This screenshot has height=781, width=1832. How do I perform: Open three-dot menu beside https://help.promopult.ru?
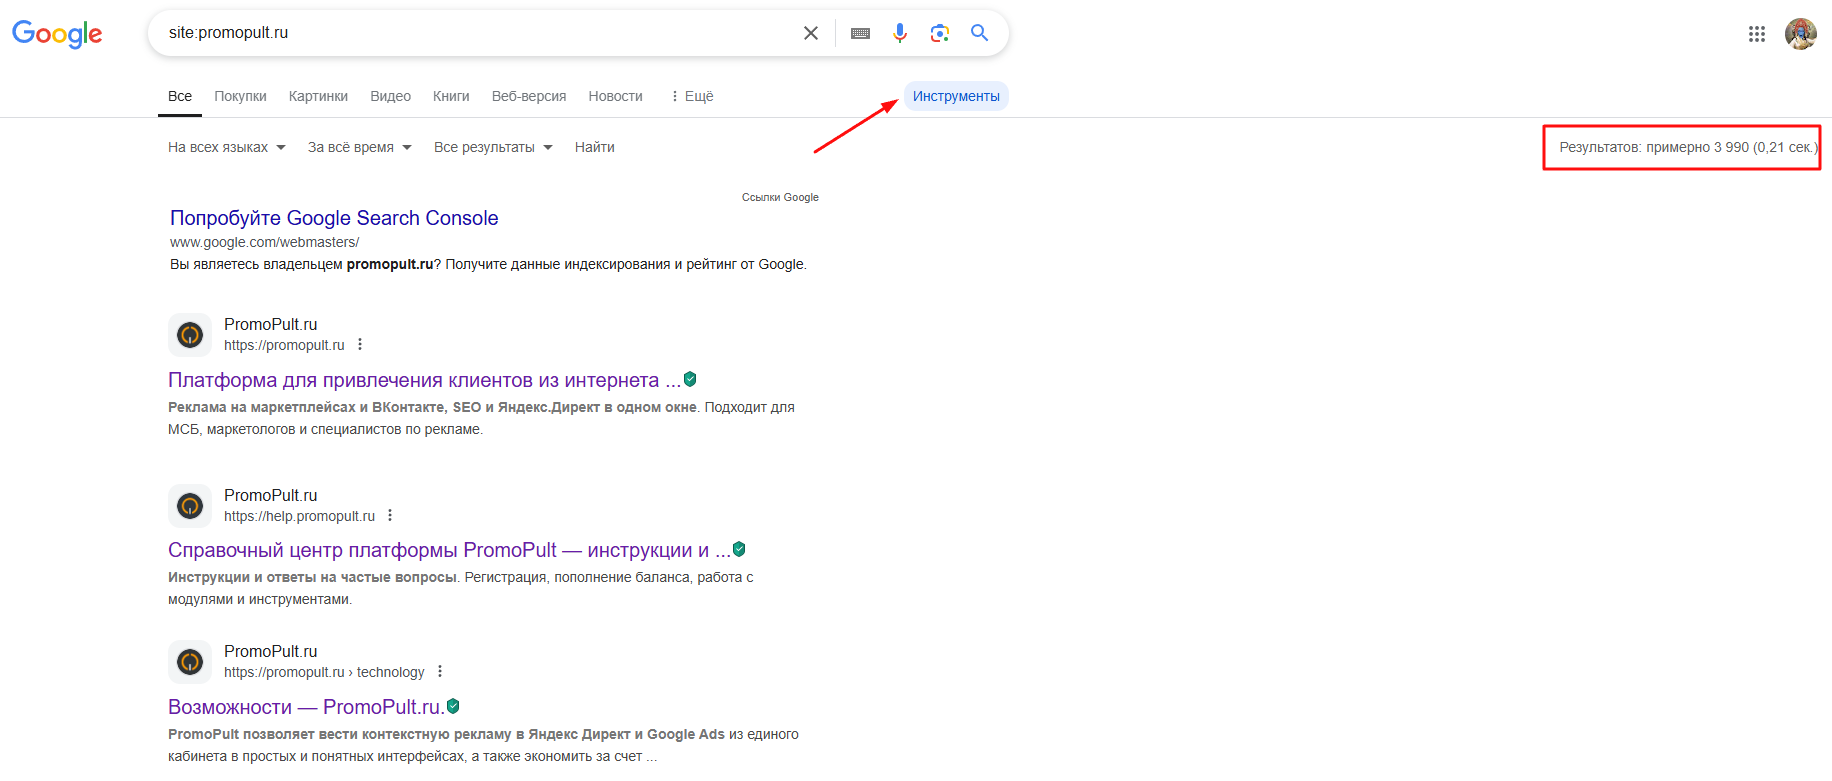390,516
